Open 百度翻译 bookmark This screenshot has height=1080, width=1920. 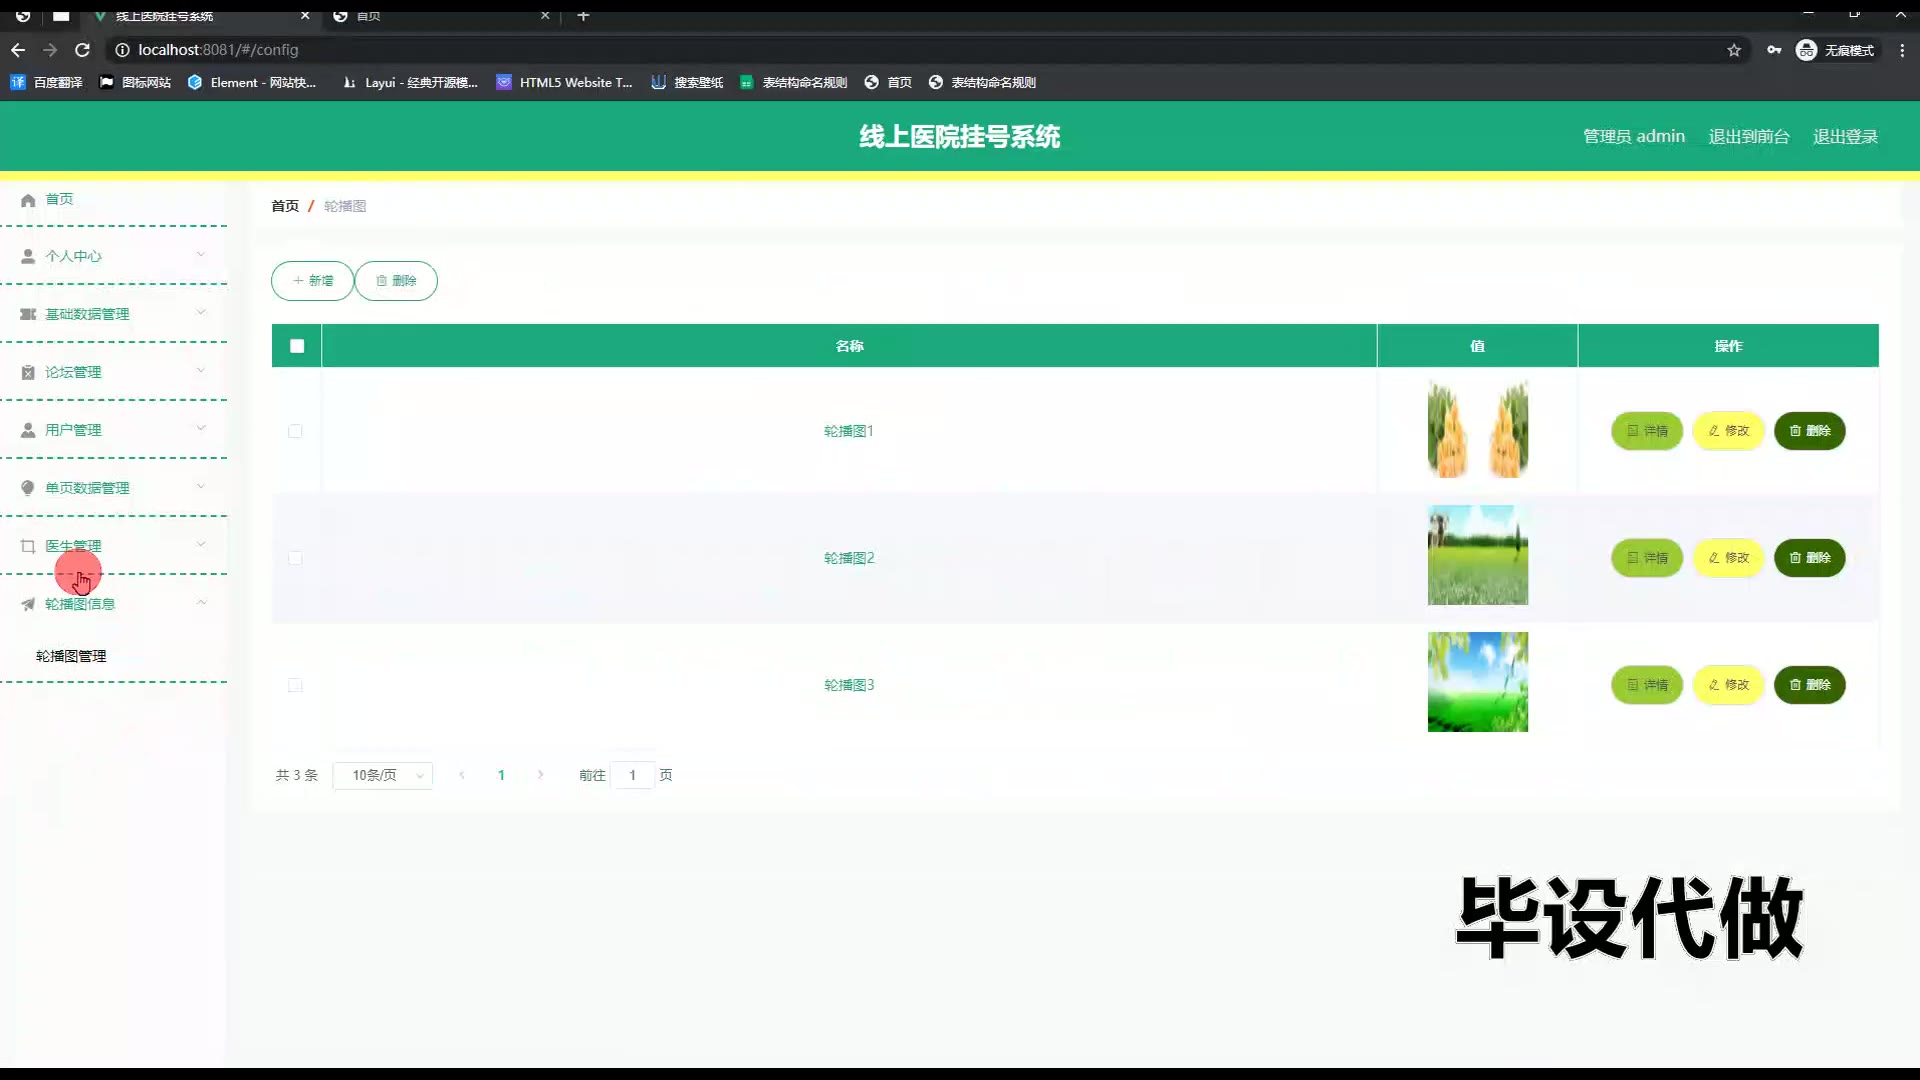click(46, 83)
